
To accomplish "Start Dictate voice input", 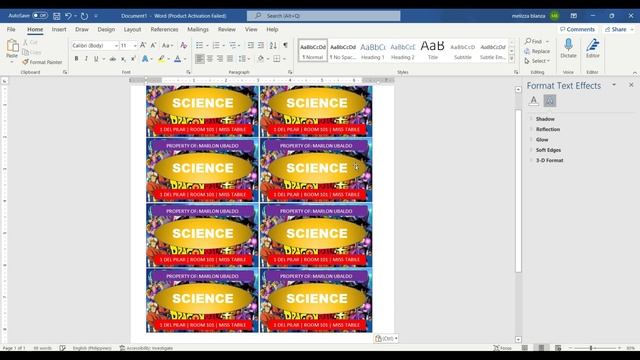I will click(568, 48).
